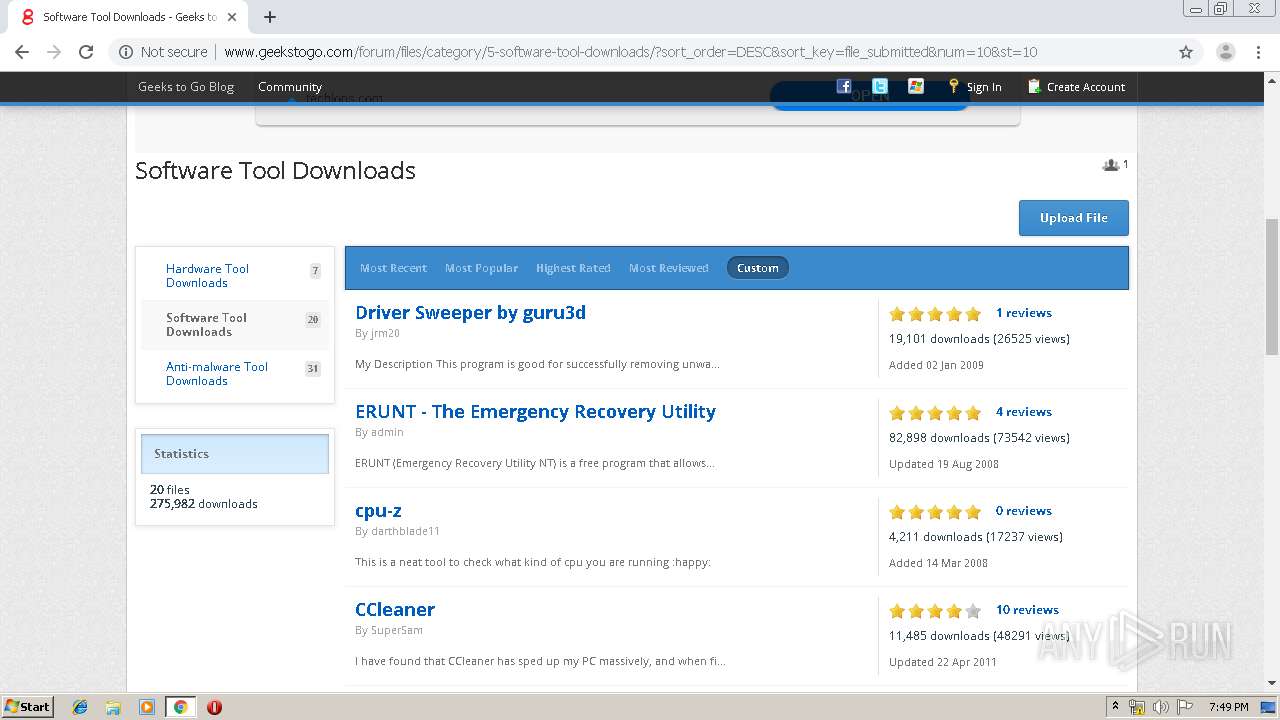Open the file explorer taskbar icon
The width and height of the screenshot is (1280, 720).
coord(113,707)
